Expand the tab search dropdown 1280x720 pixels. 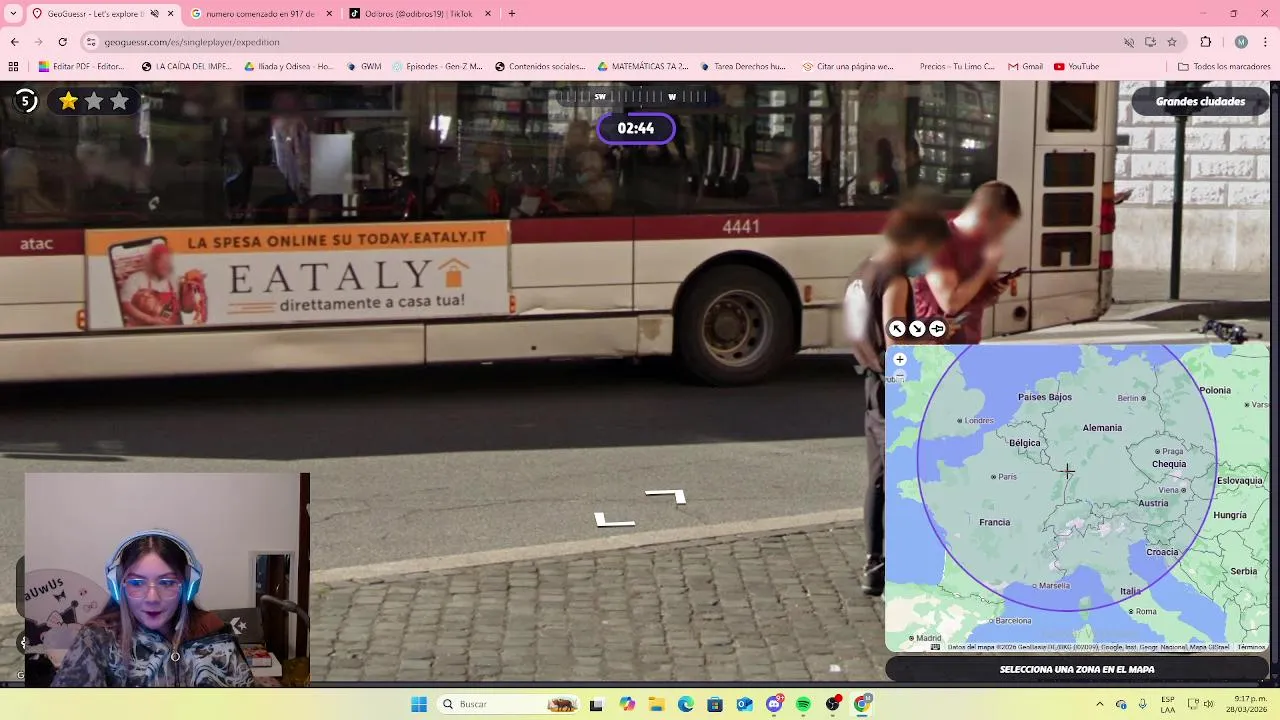coord(13,14)
